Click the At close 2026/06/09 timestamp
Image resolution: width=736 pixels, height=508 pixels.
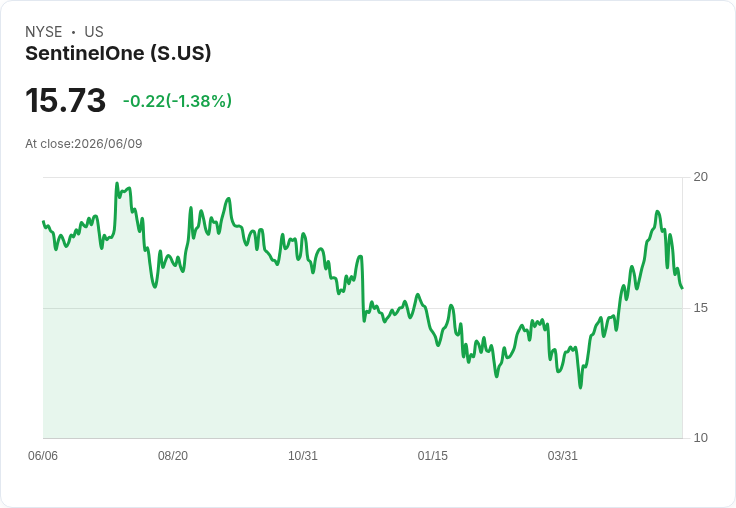pos(84,144)
